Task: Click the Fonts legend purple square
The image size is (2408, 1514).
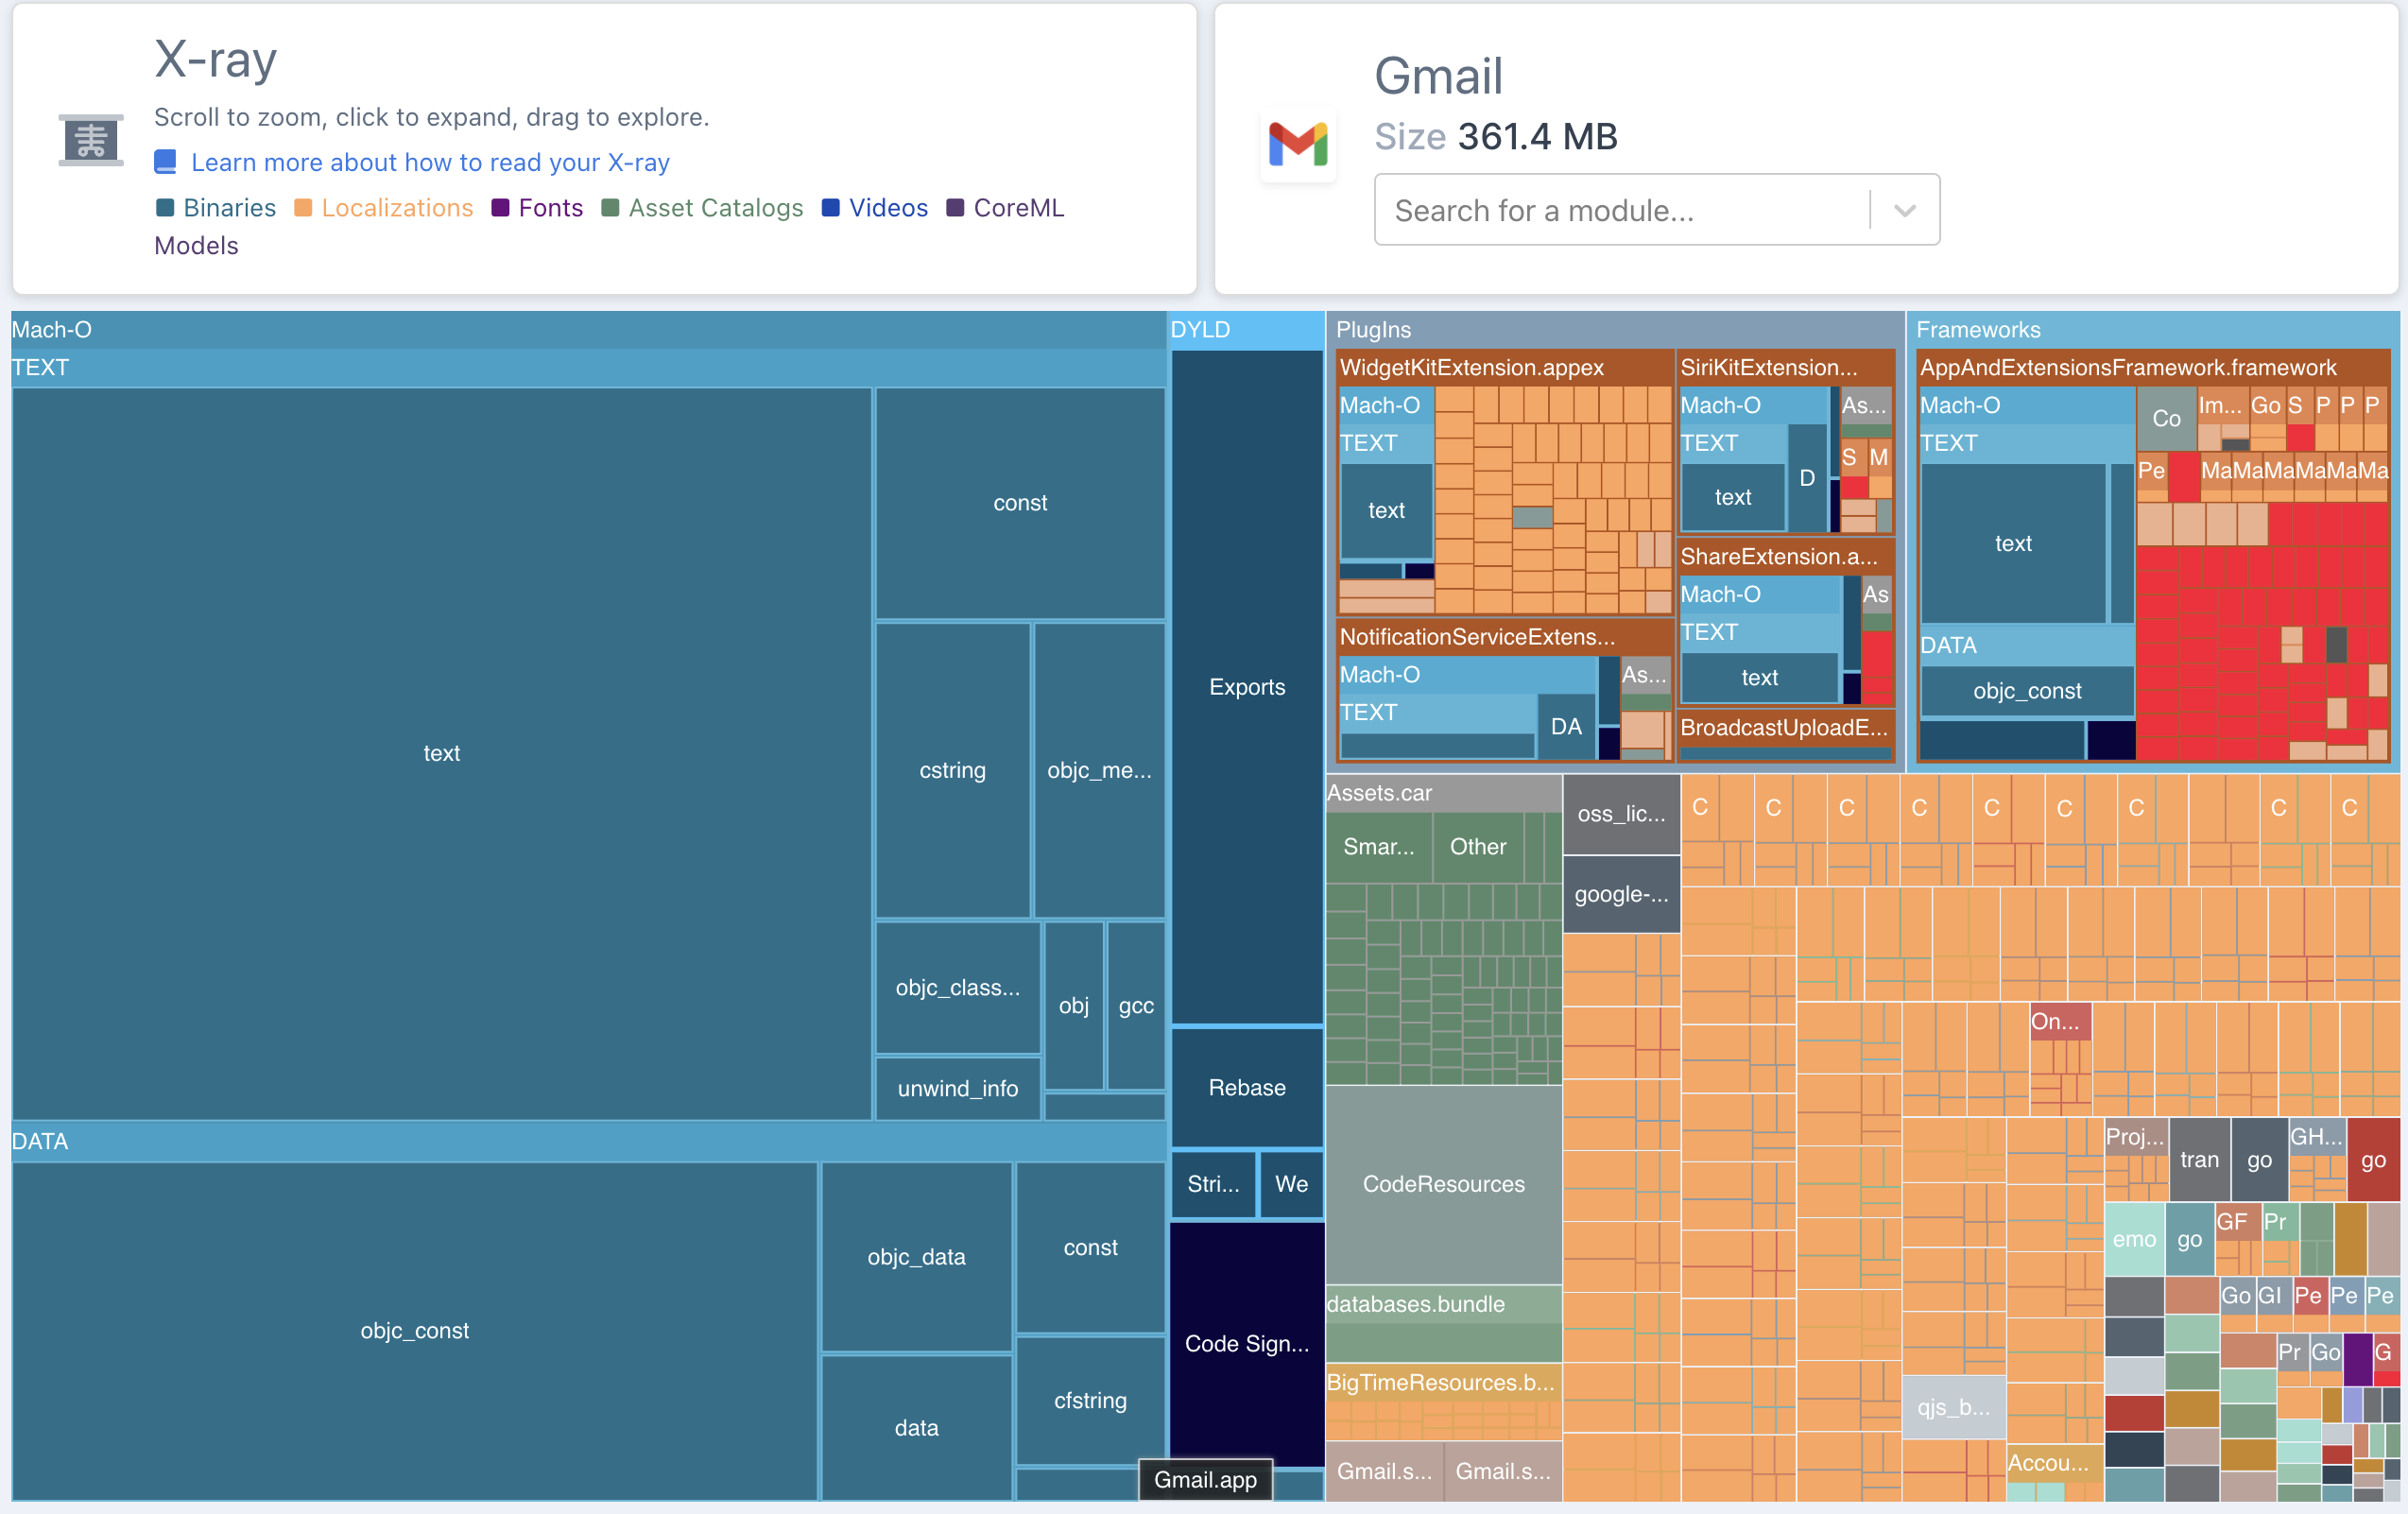Action: [500, 208]
